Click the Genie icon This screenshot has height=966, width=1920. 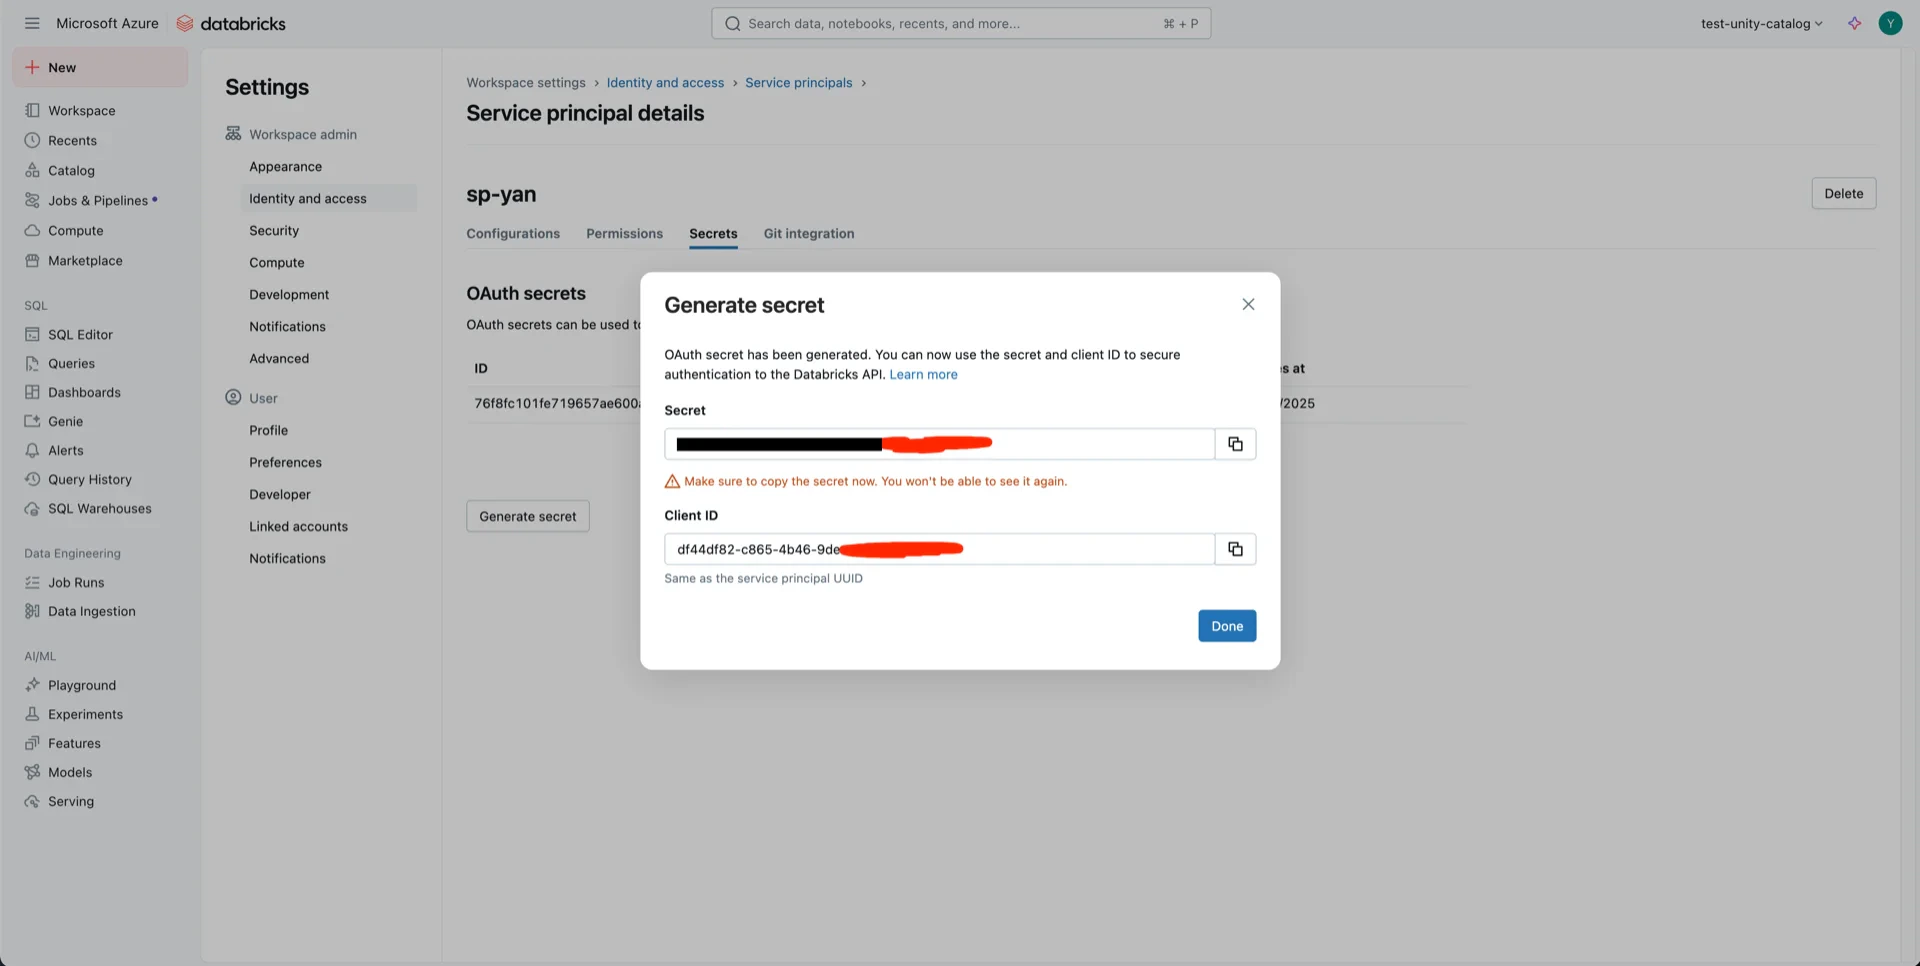32,421
